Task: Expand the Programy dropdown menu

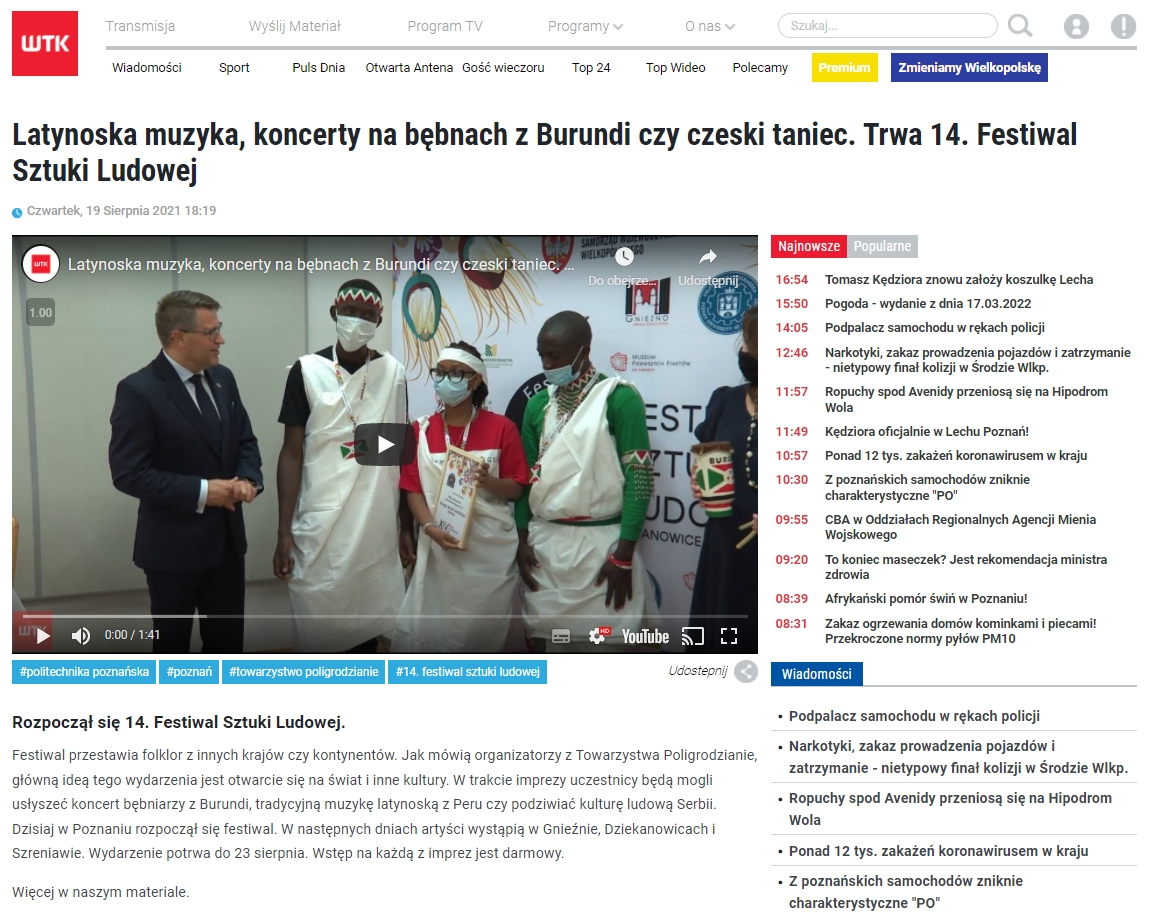Action: [x=585, y=26]
